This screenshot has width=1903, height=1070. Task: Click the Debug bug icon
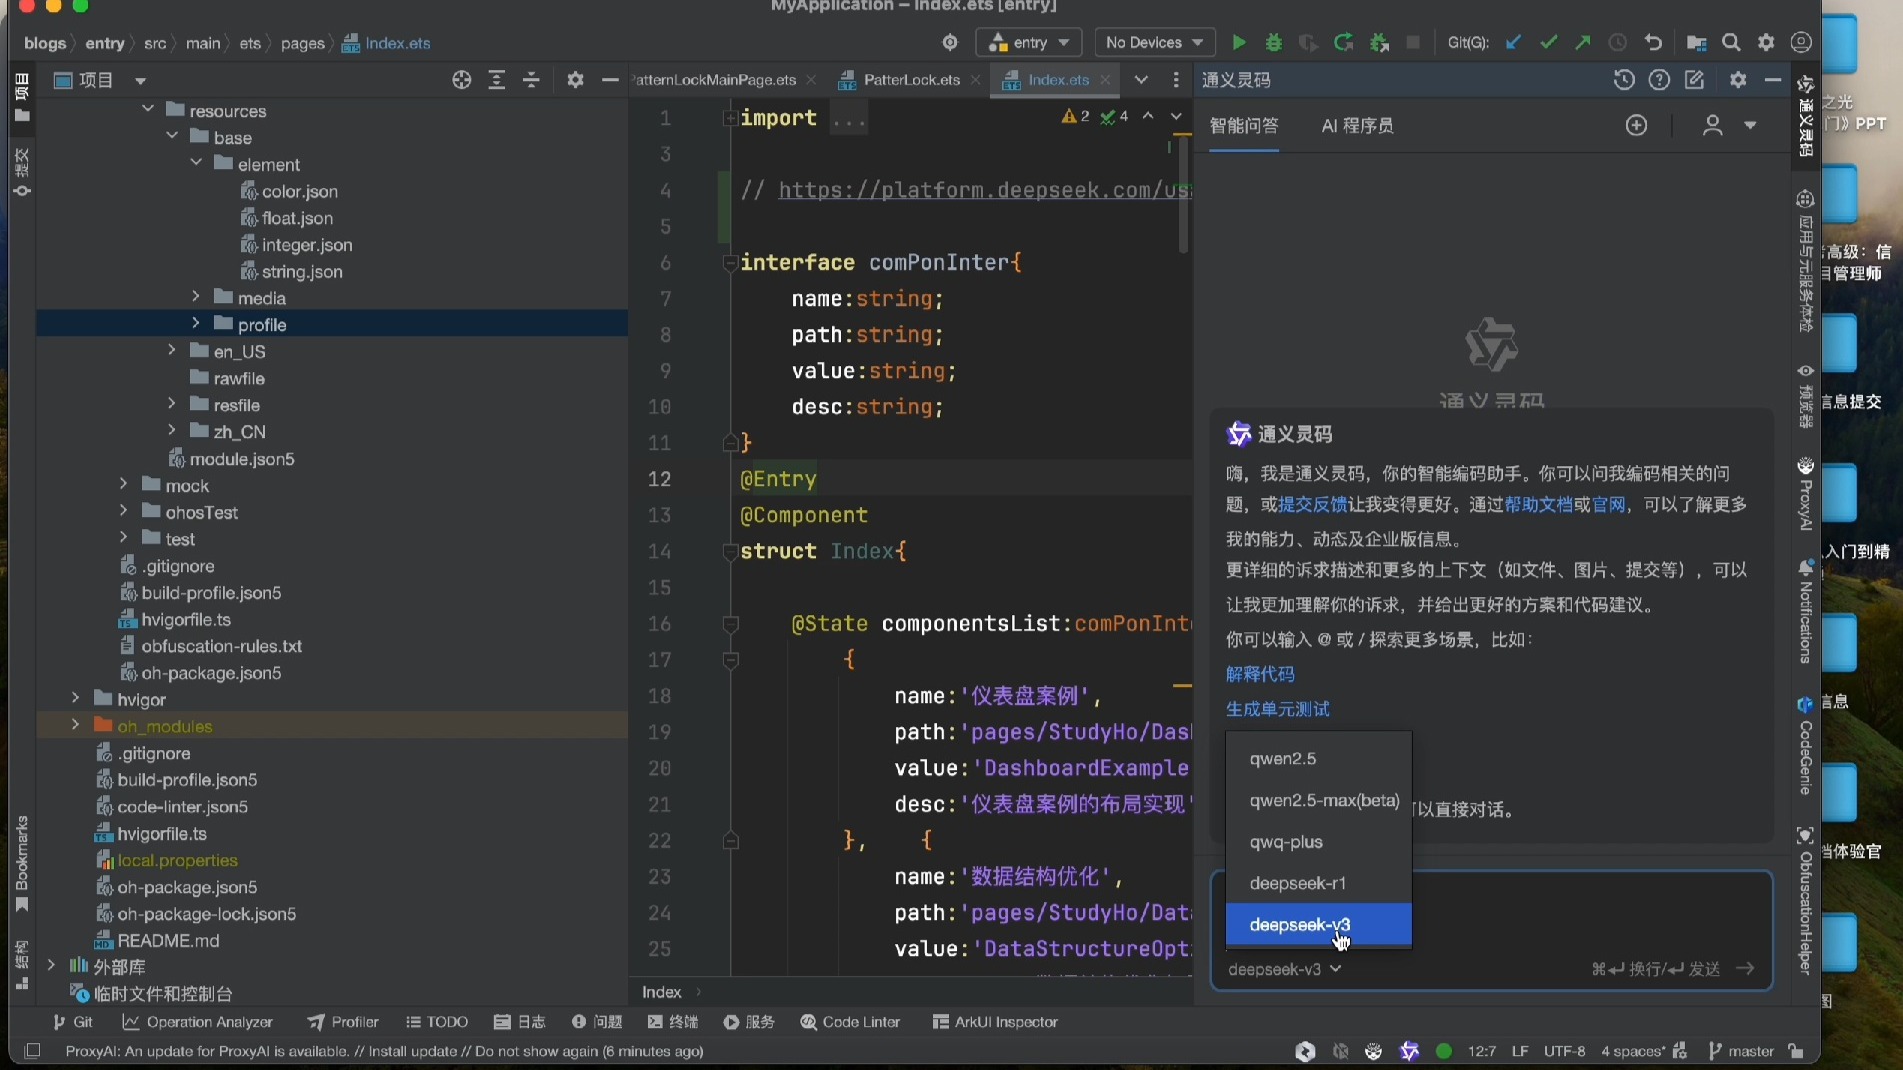click(1273, 43)
